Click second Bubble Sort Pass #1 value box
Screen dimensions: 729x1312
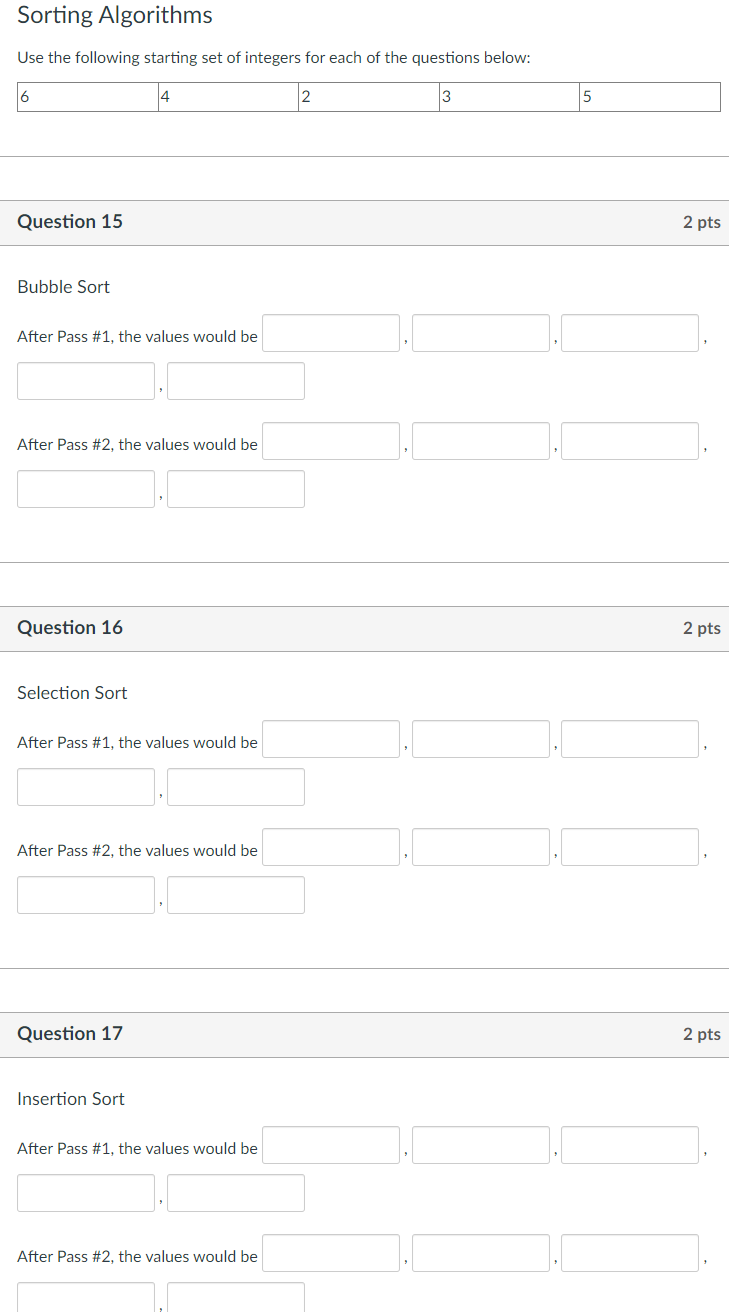point(481,333)
